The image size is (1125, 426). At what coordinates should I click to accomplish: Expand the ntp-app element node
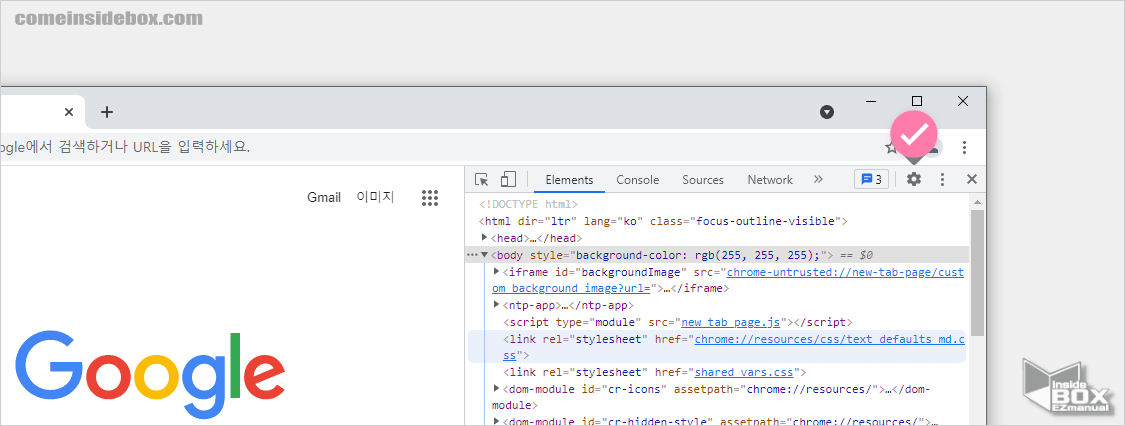click(x=496, y=305)
